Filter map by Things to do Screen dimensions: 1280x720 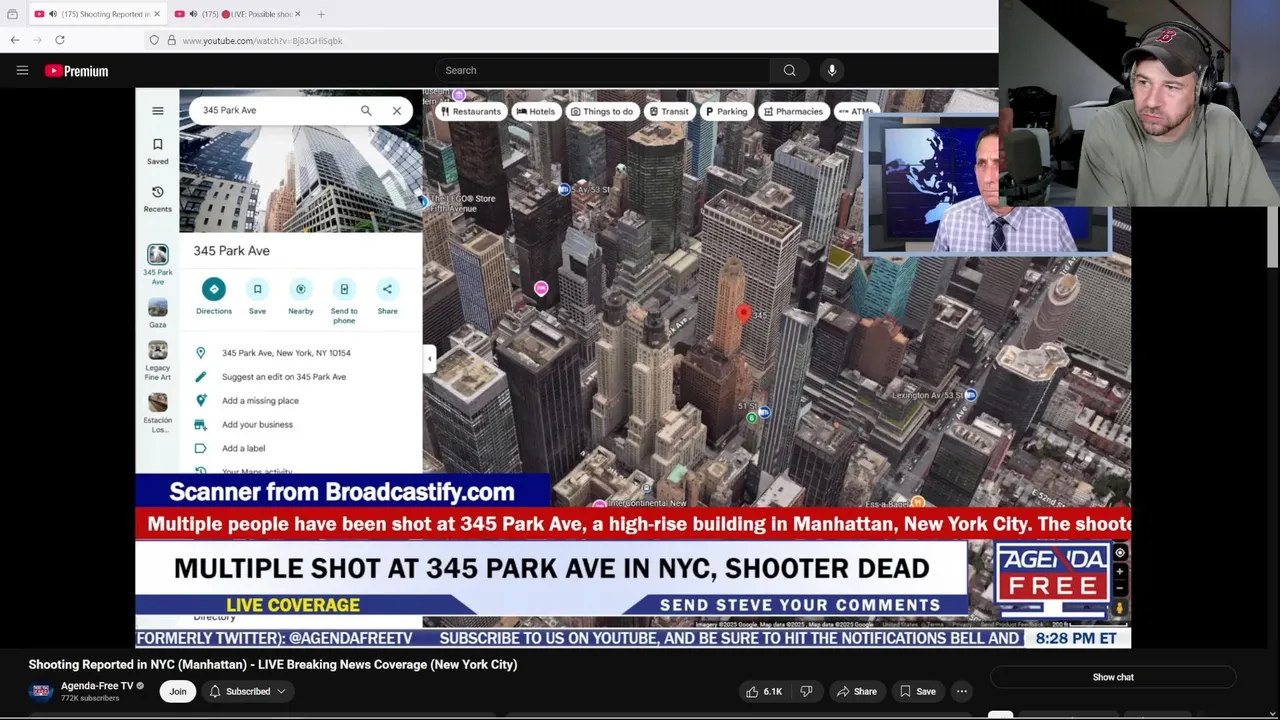[601, 111]
